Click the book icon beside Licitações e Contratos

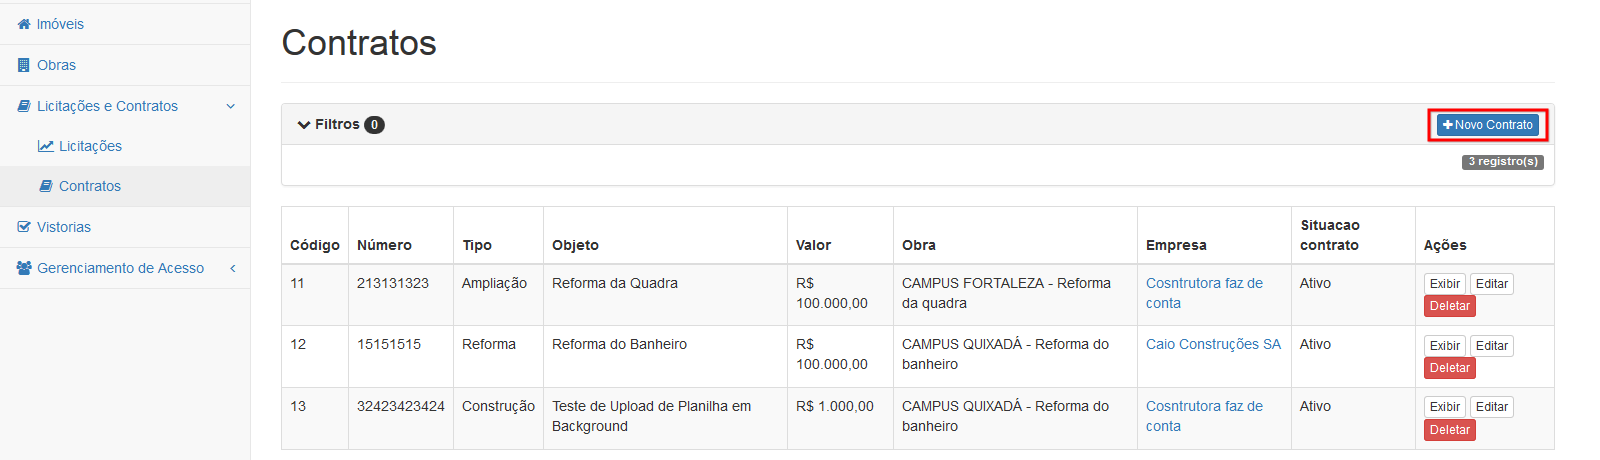[24, 106]
